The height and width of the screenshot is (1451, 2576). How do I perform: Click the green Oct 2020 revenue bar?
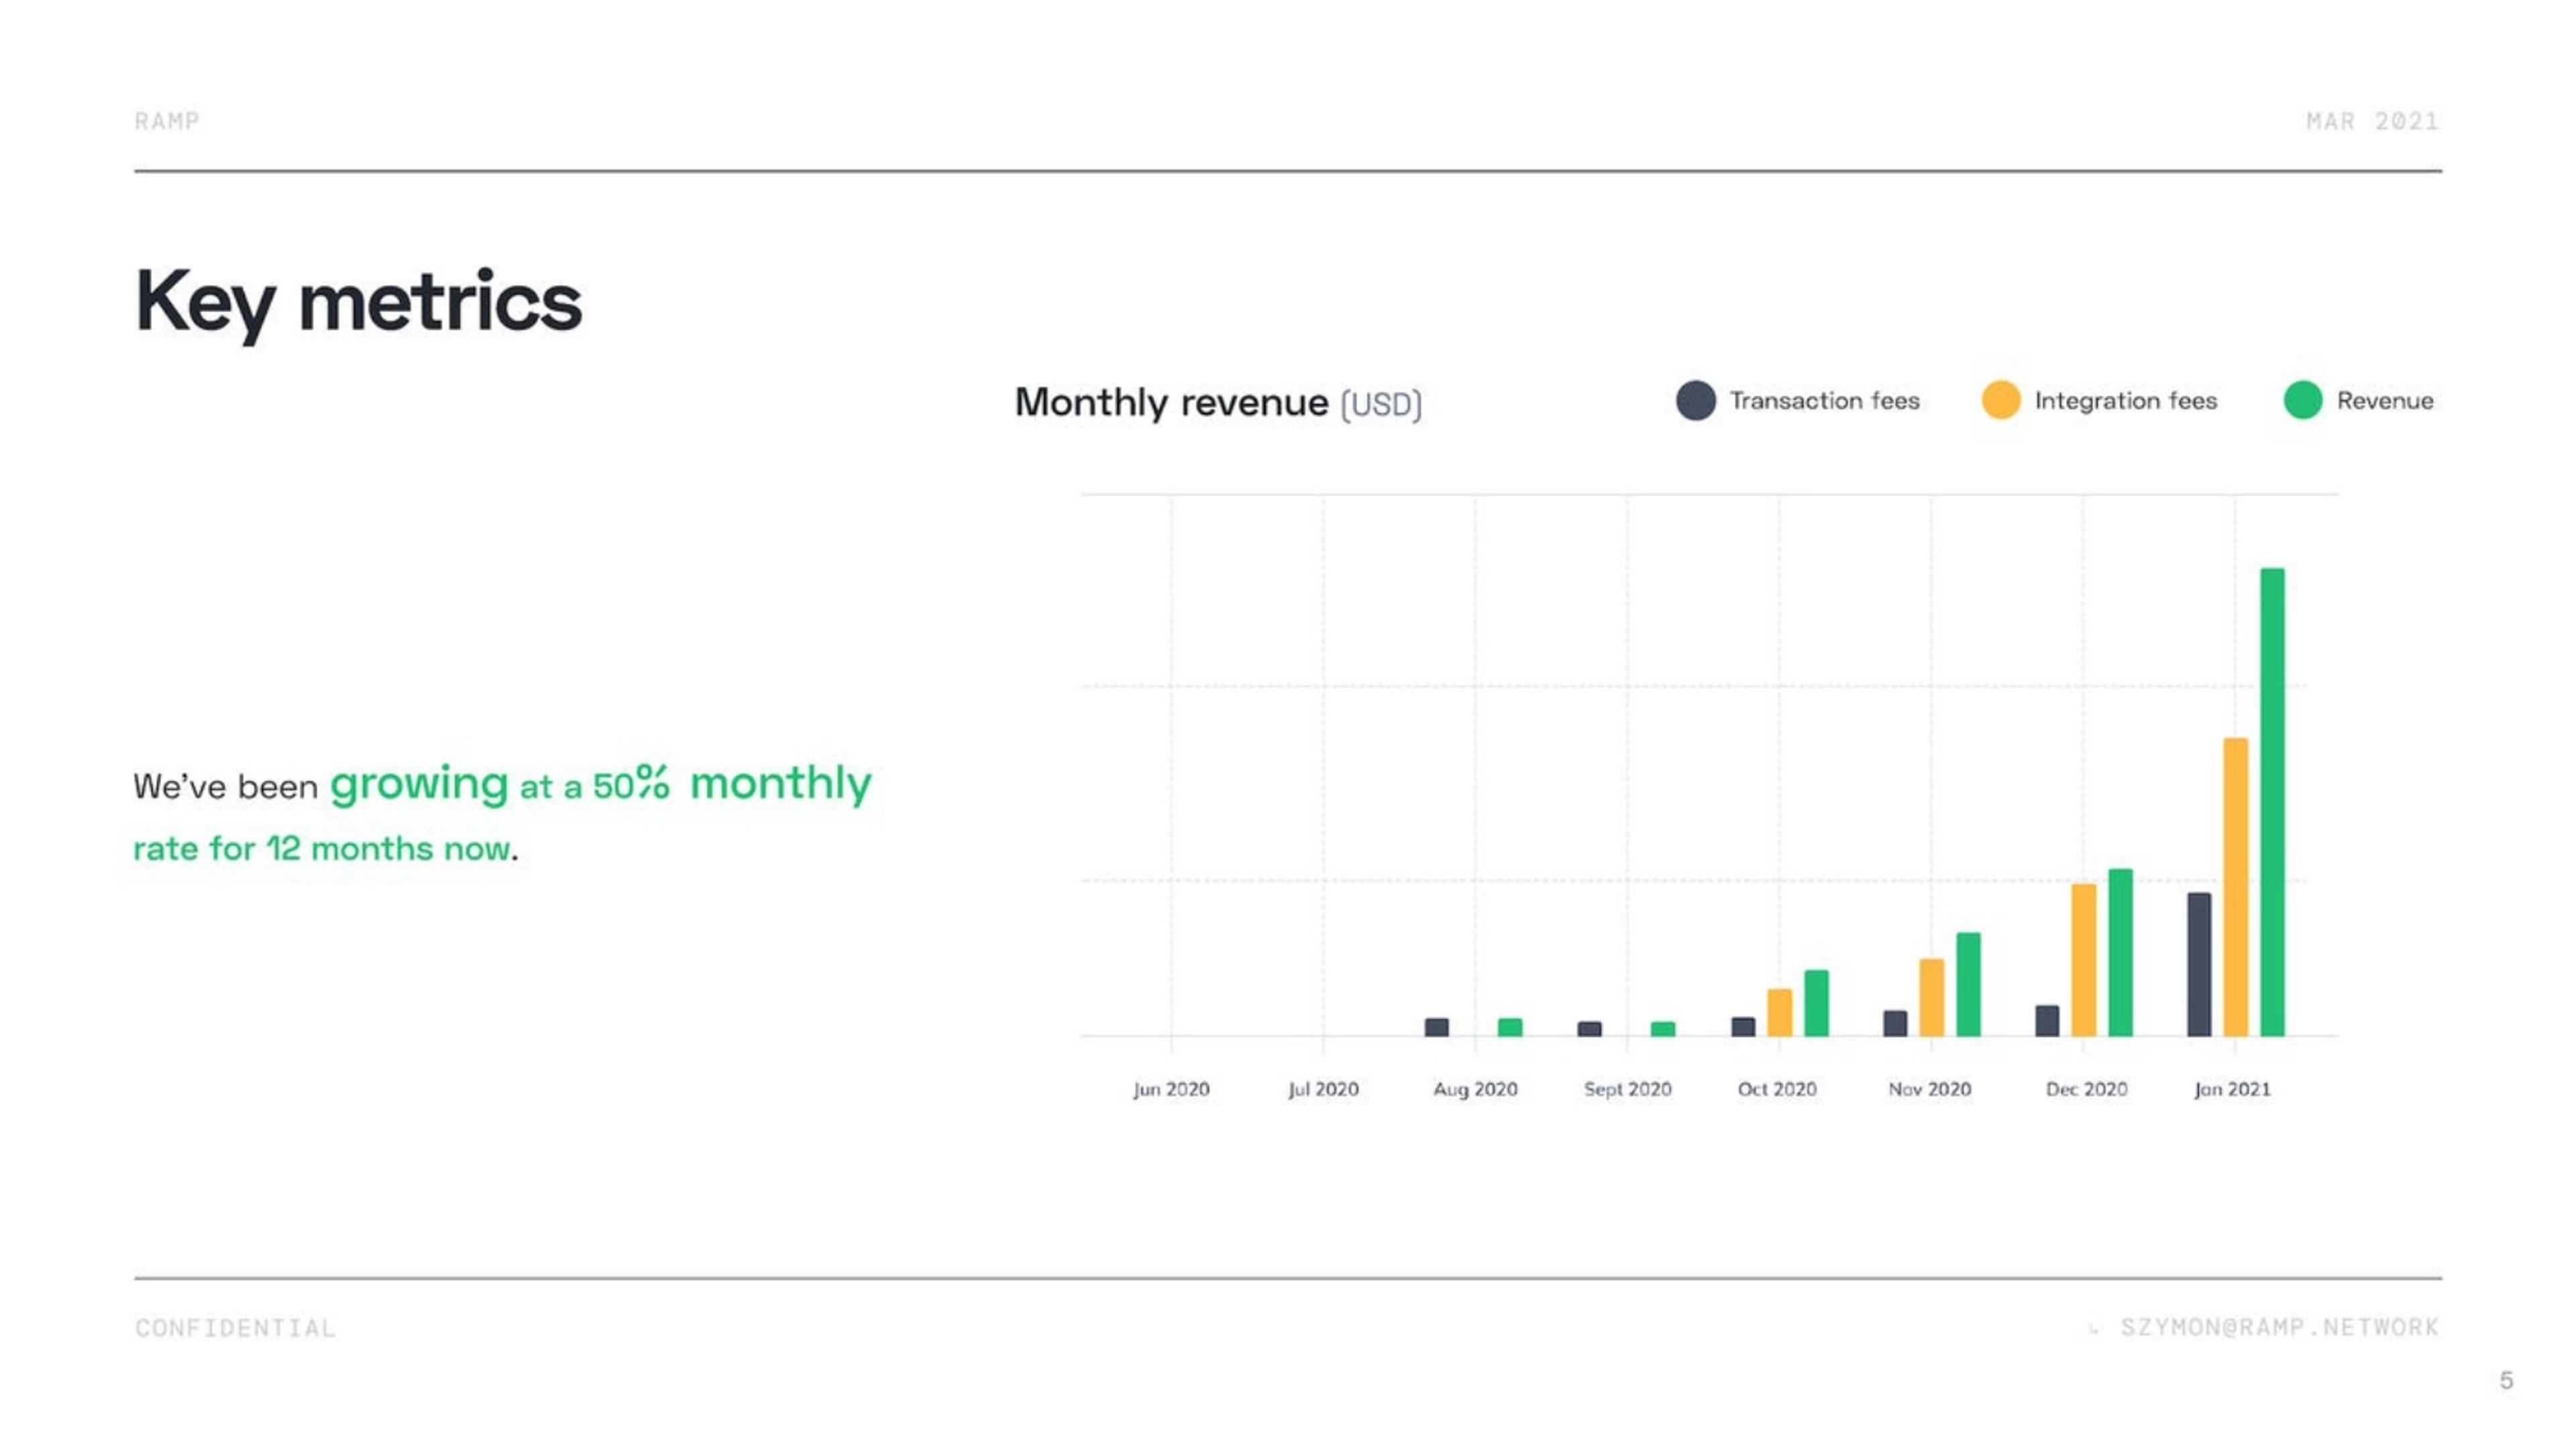pos(1816,1003)
